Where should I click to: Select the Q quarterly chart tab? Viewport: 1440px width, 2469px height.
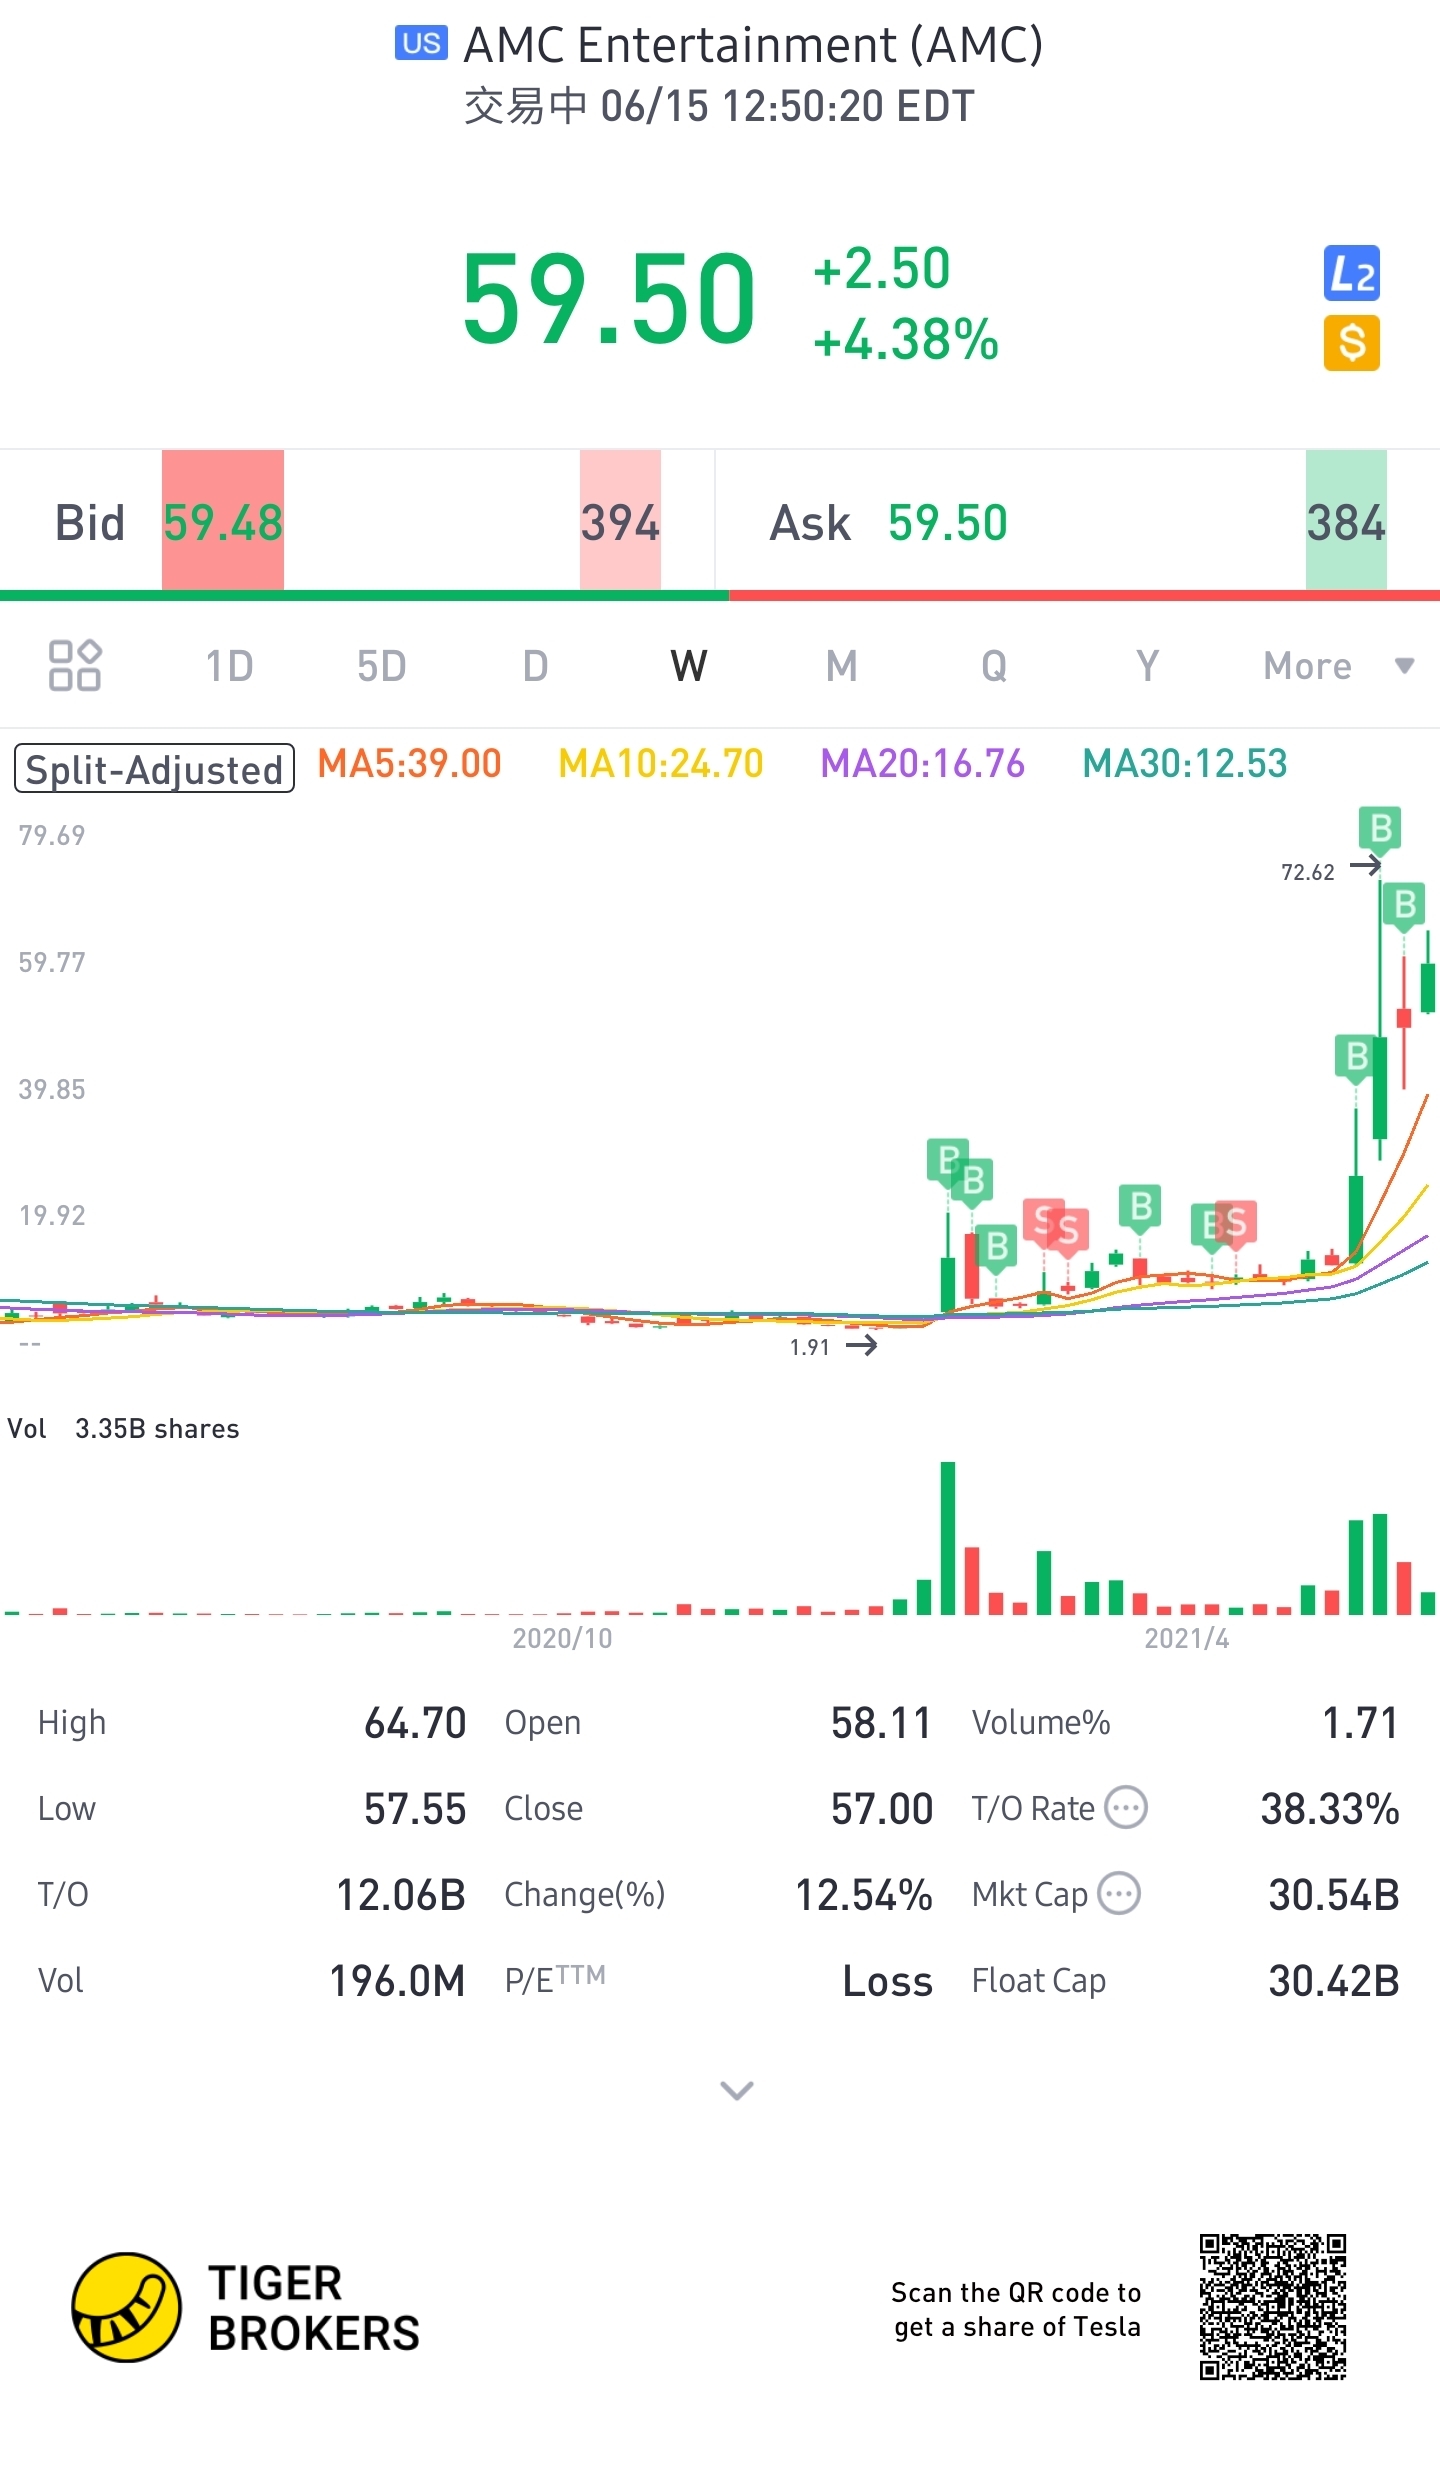994,666
